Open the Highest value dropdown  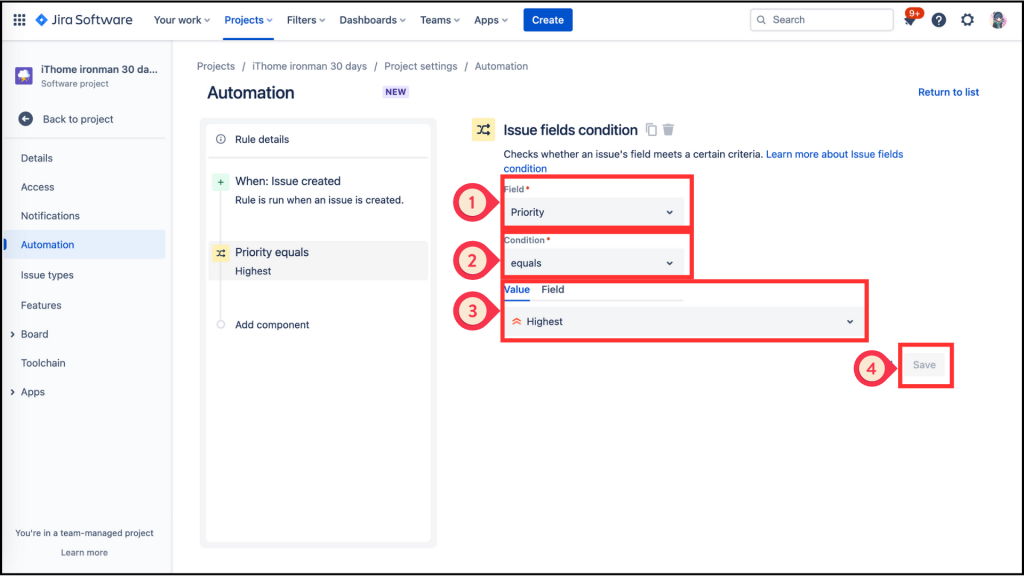pyautogui.click(x=683, y=321)
